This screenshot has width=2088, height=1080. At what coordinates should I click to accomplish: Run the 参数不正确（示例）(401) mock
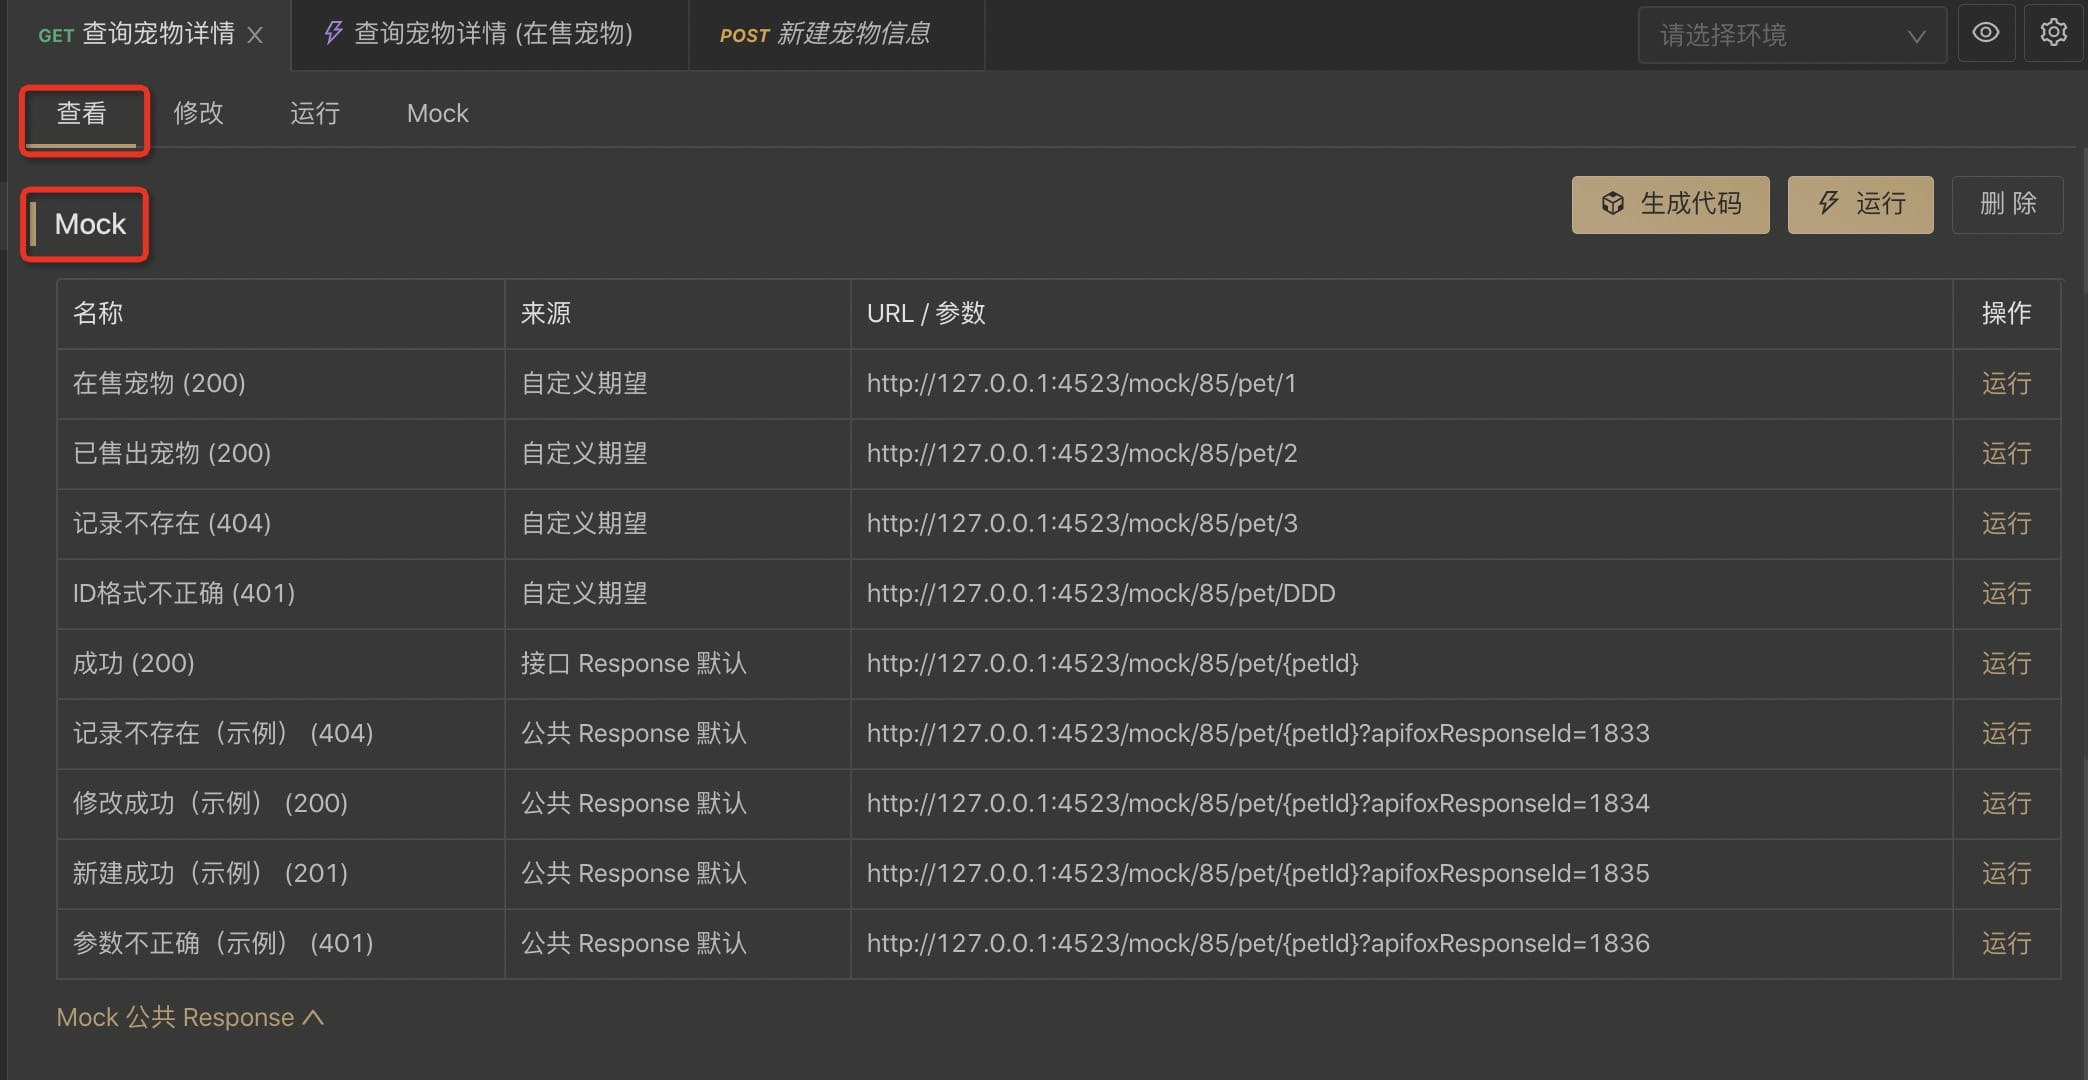(2006, 943)
